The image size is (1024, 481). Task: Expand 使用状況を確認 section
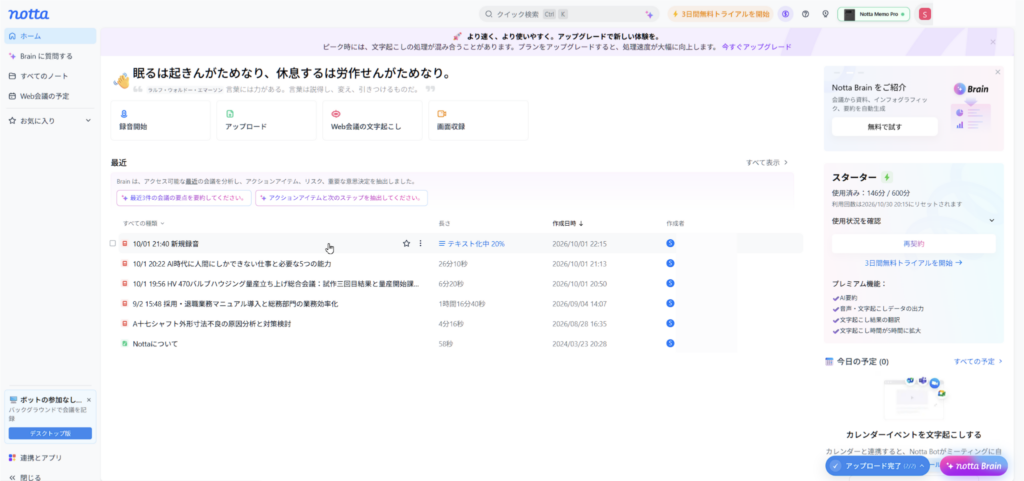click(914, 221)
